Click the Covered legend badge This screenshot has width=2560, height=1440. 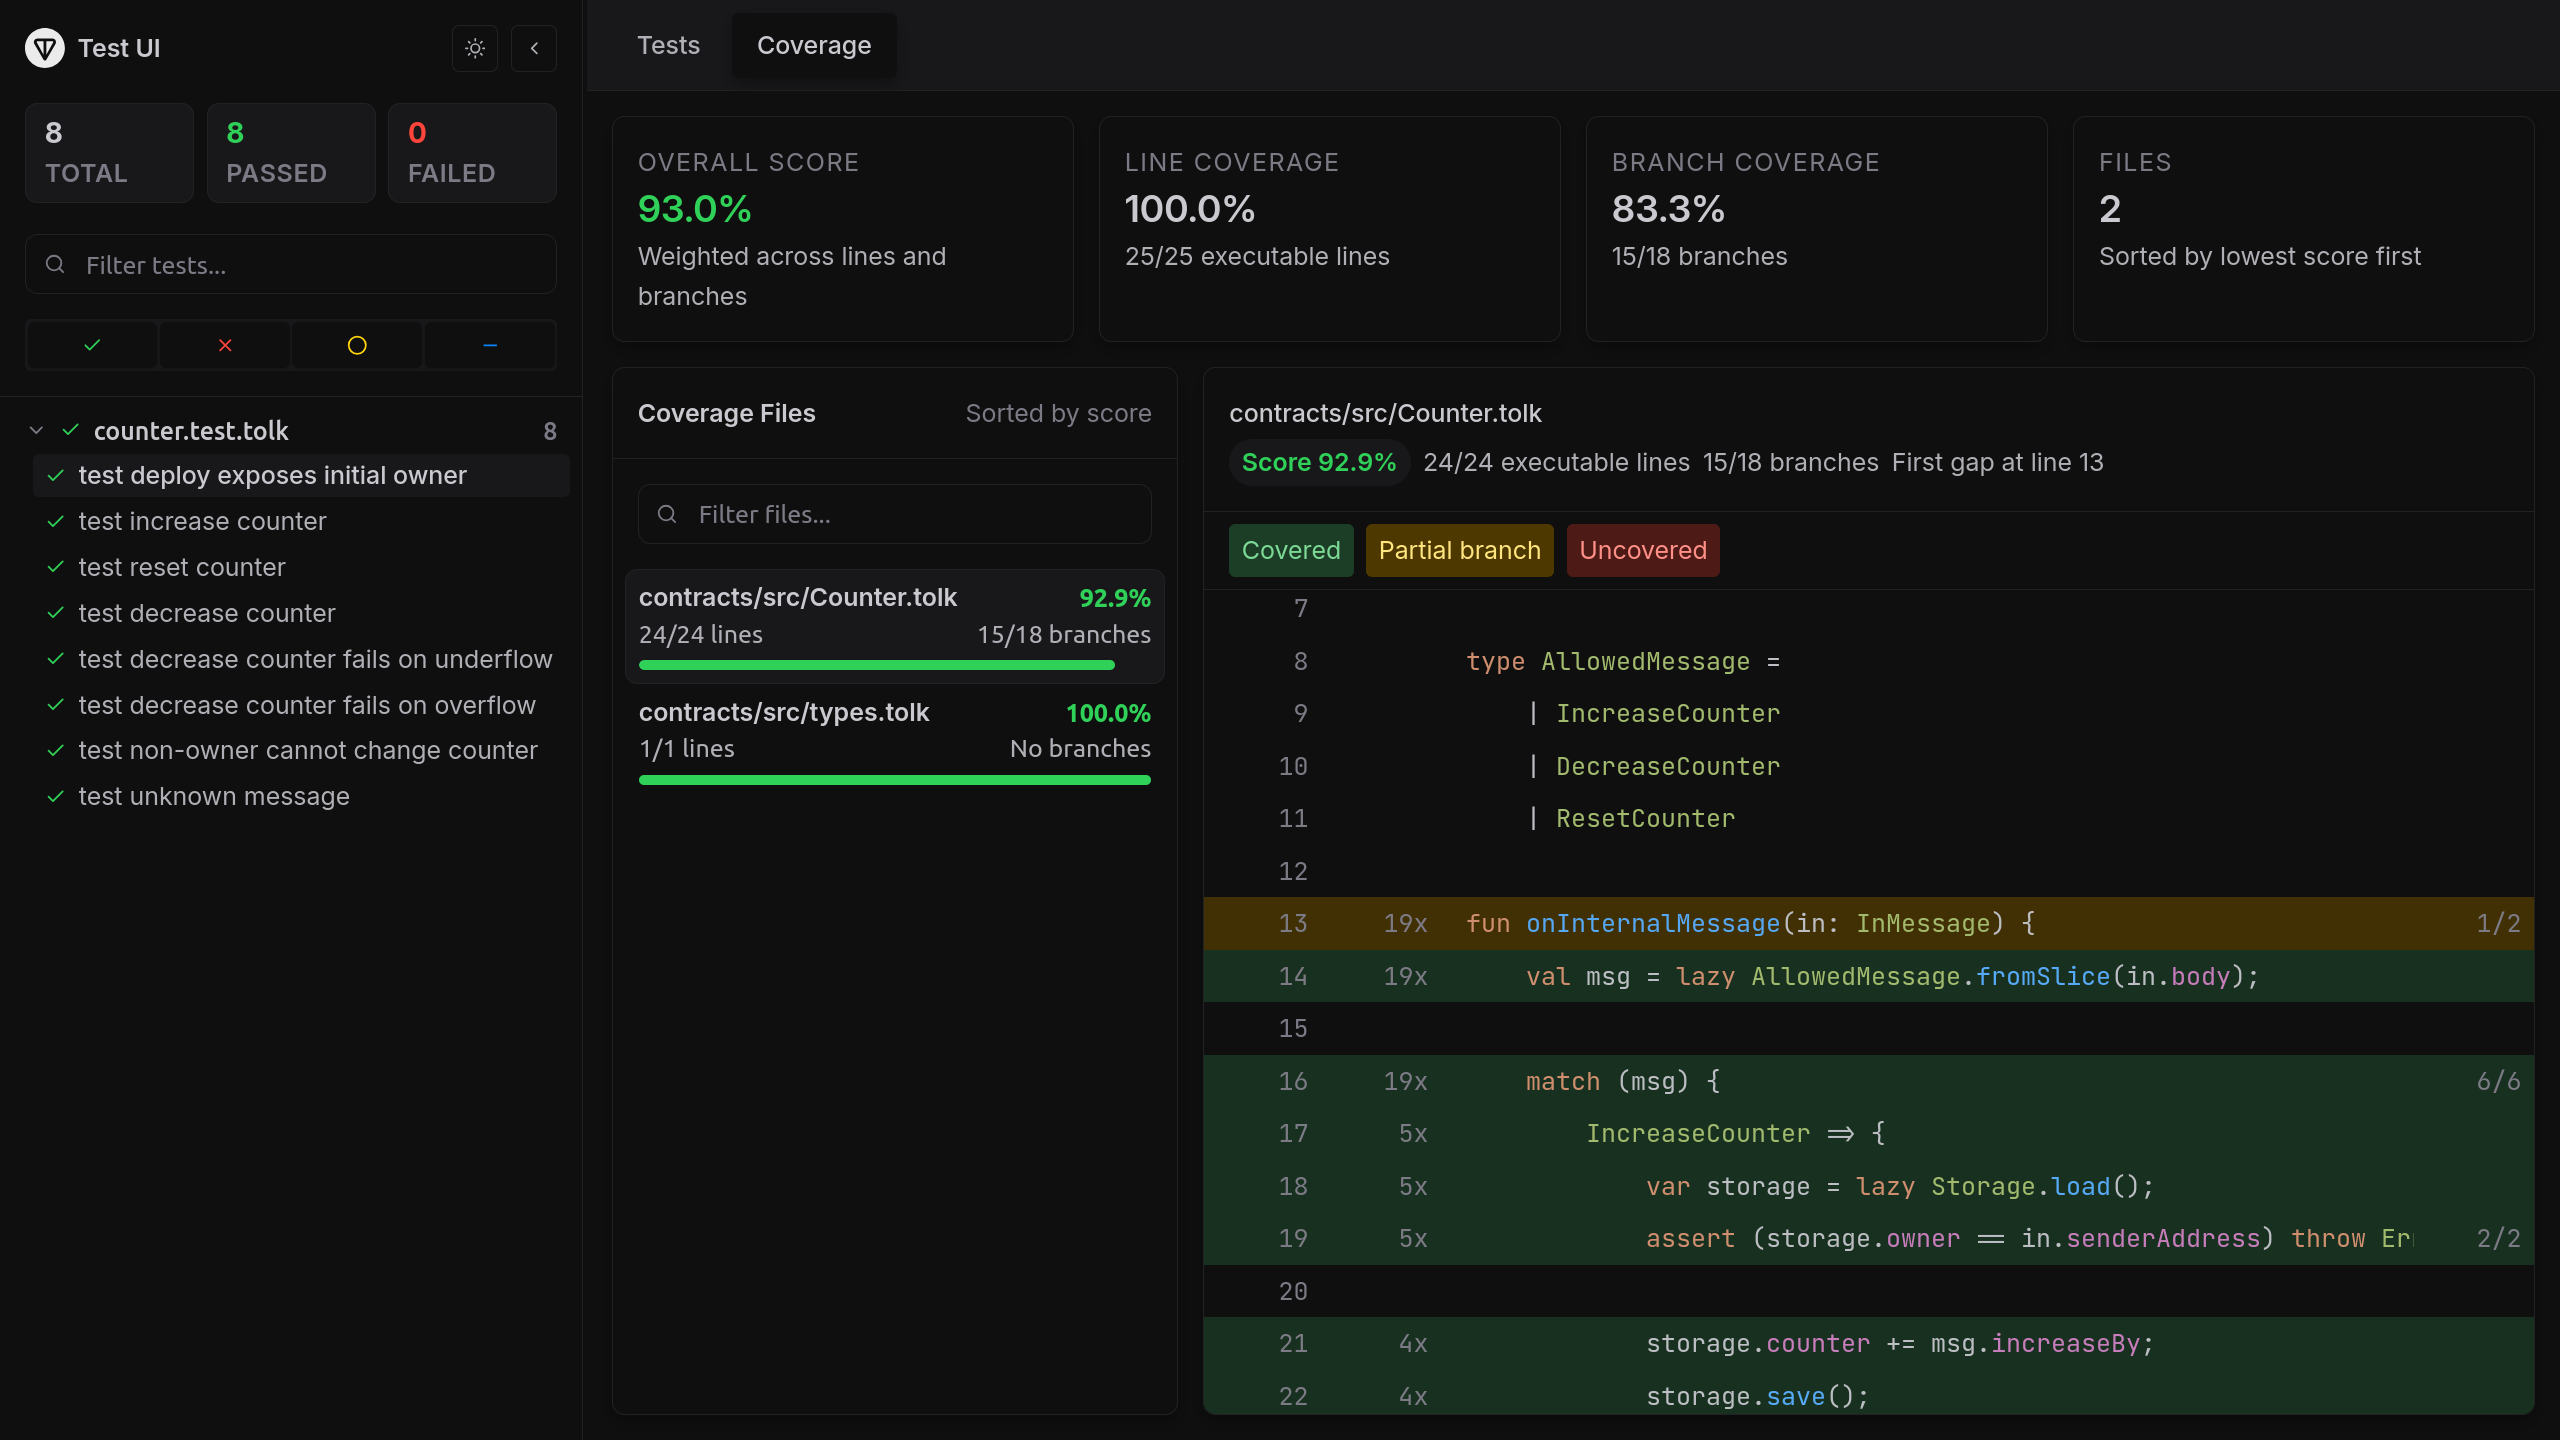1291,551
